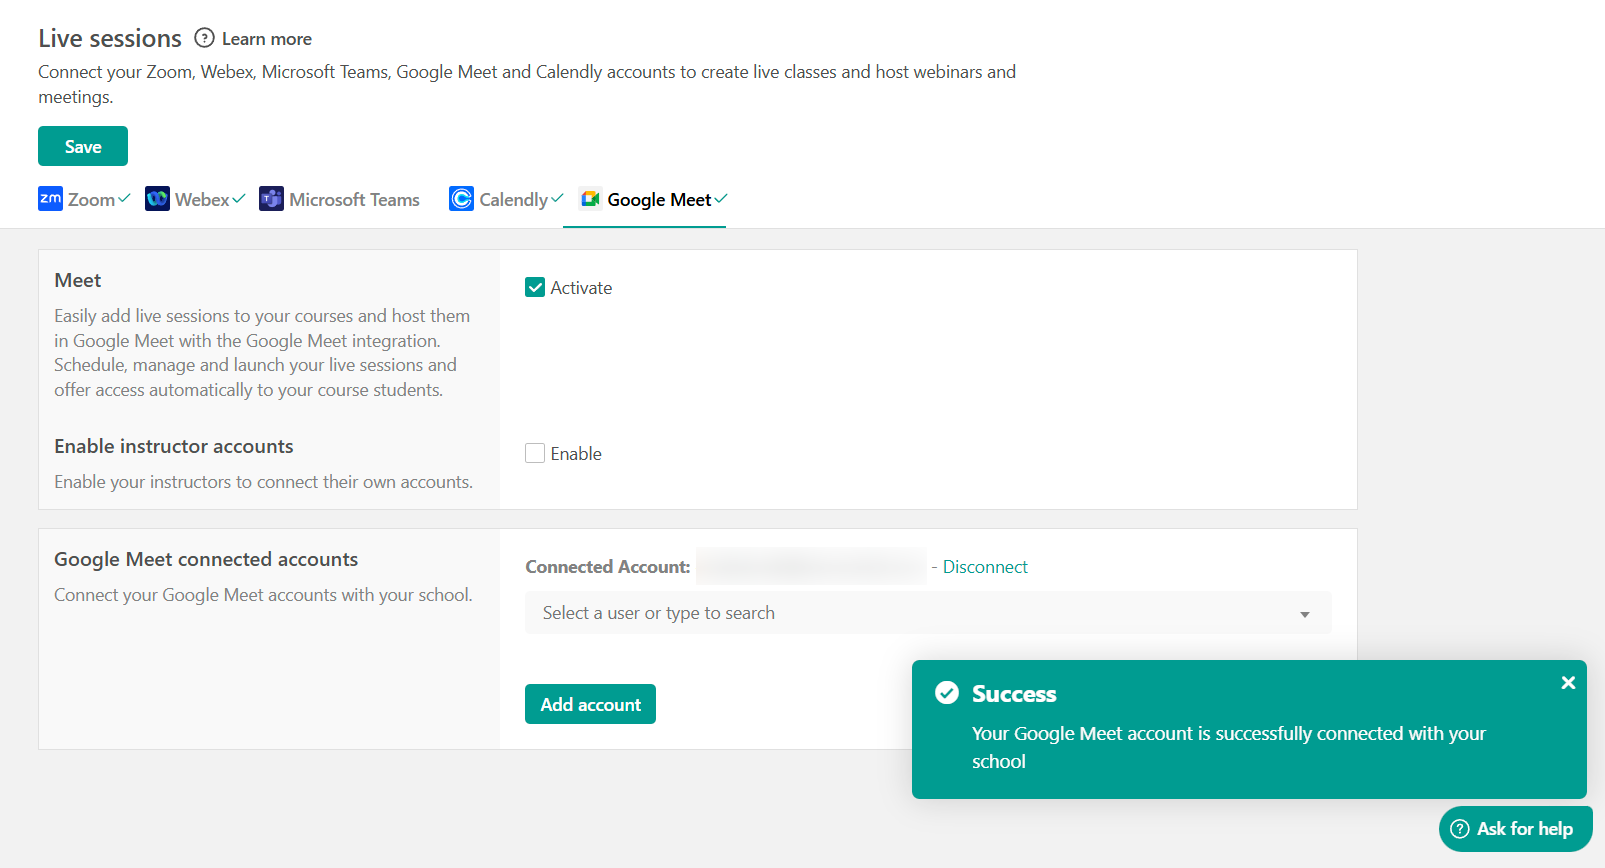This screenshot has width=1605, height=868.
Task: Select the Google Meet tab
Action: pos(654,199)
